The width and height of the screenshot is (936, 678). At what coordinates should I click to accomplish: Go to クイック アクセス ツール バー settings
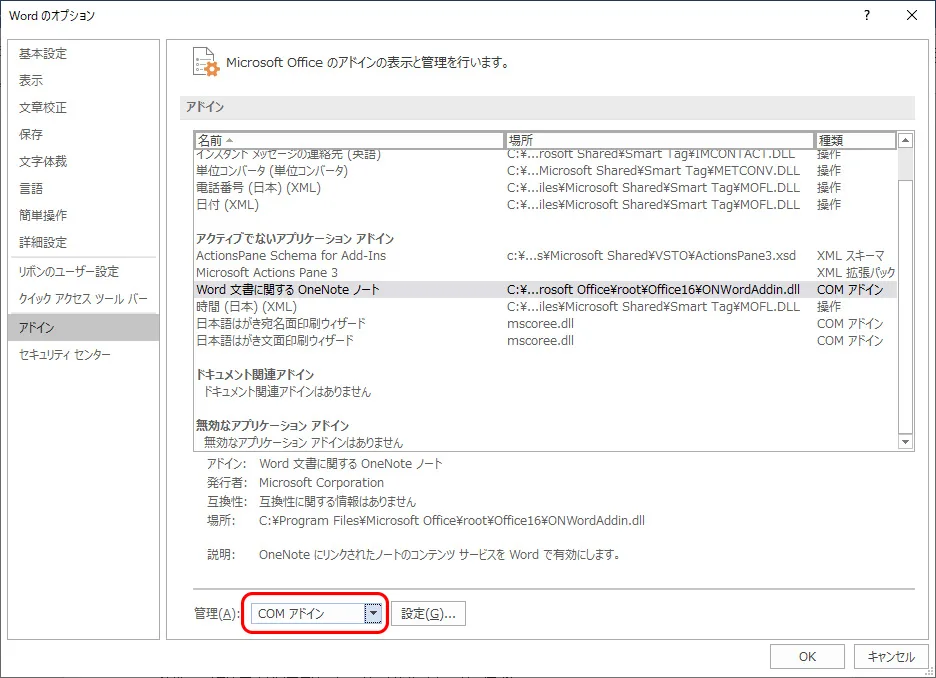(x=83, y=299)
